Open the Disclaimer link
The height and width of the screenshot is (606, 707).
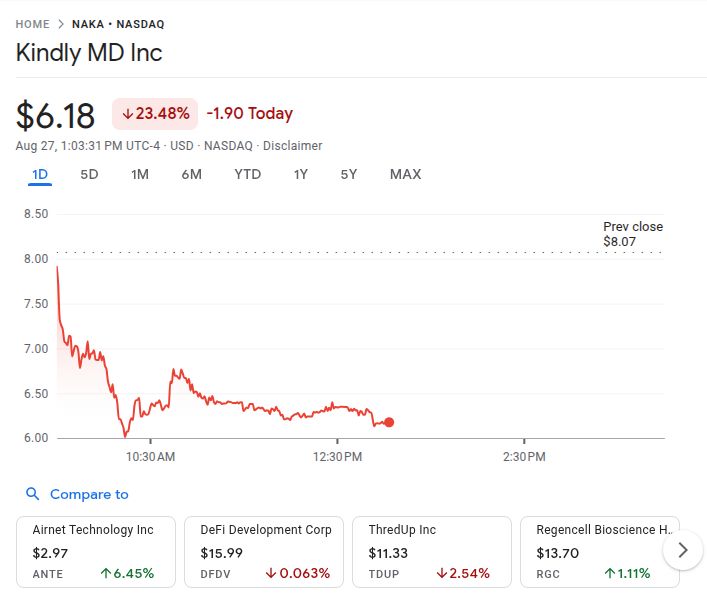point(293,146)
